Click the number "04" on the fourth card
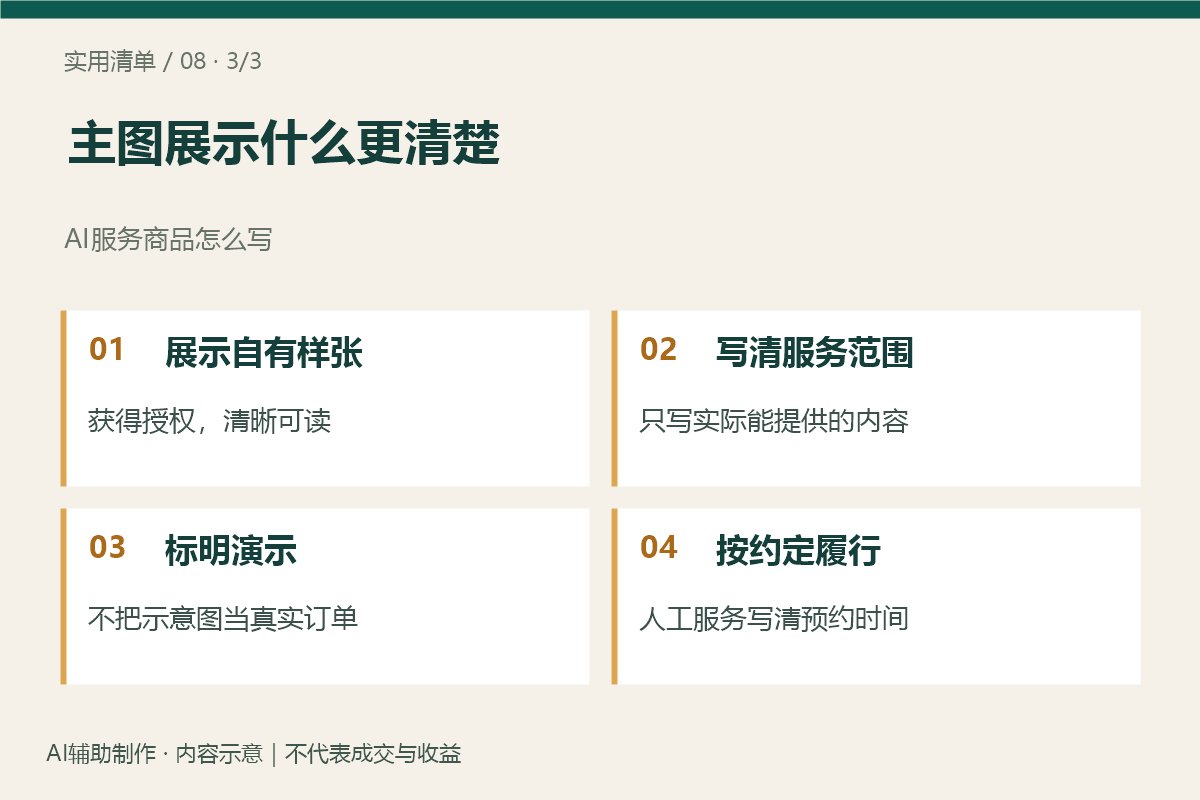1200x800 pixels. 658,548
